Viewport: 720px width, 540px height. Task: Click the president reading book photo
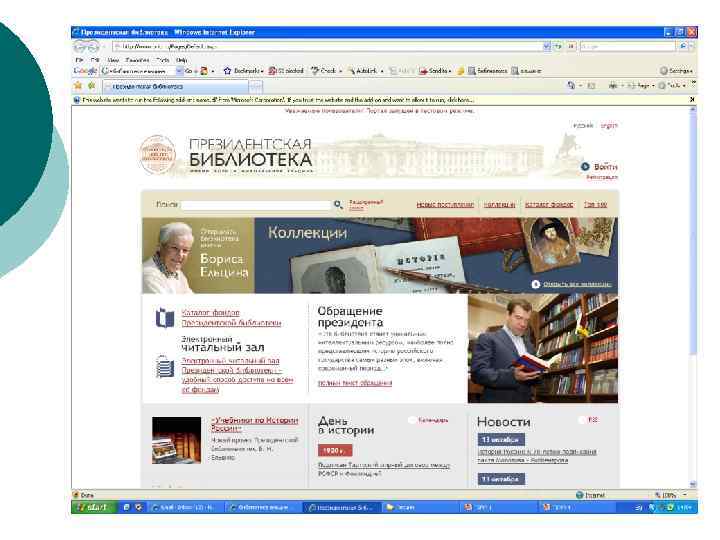pos(543,349)
